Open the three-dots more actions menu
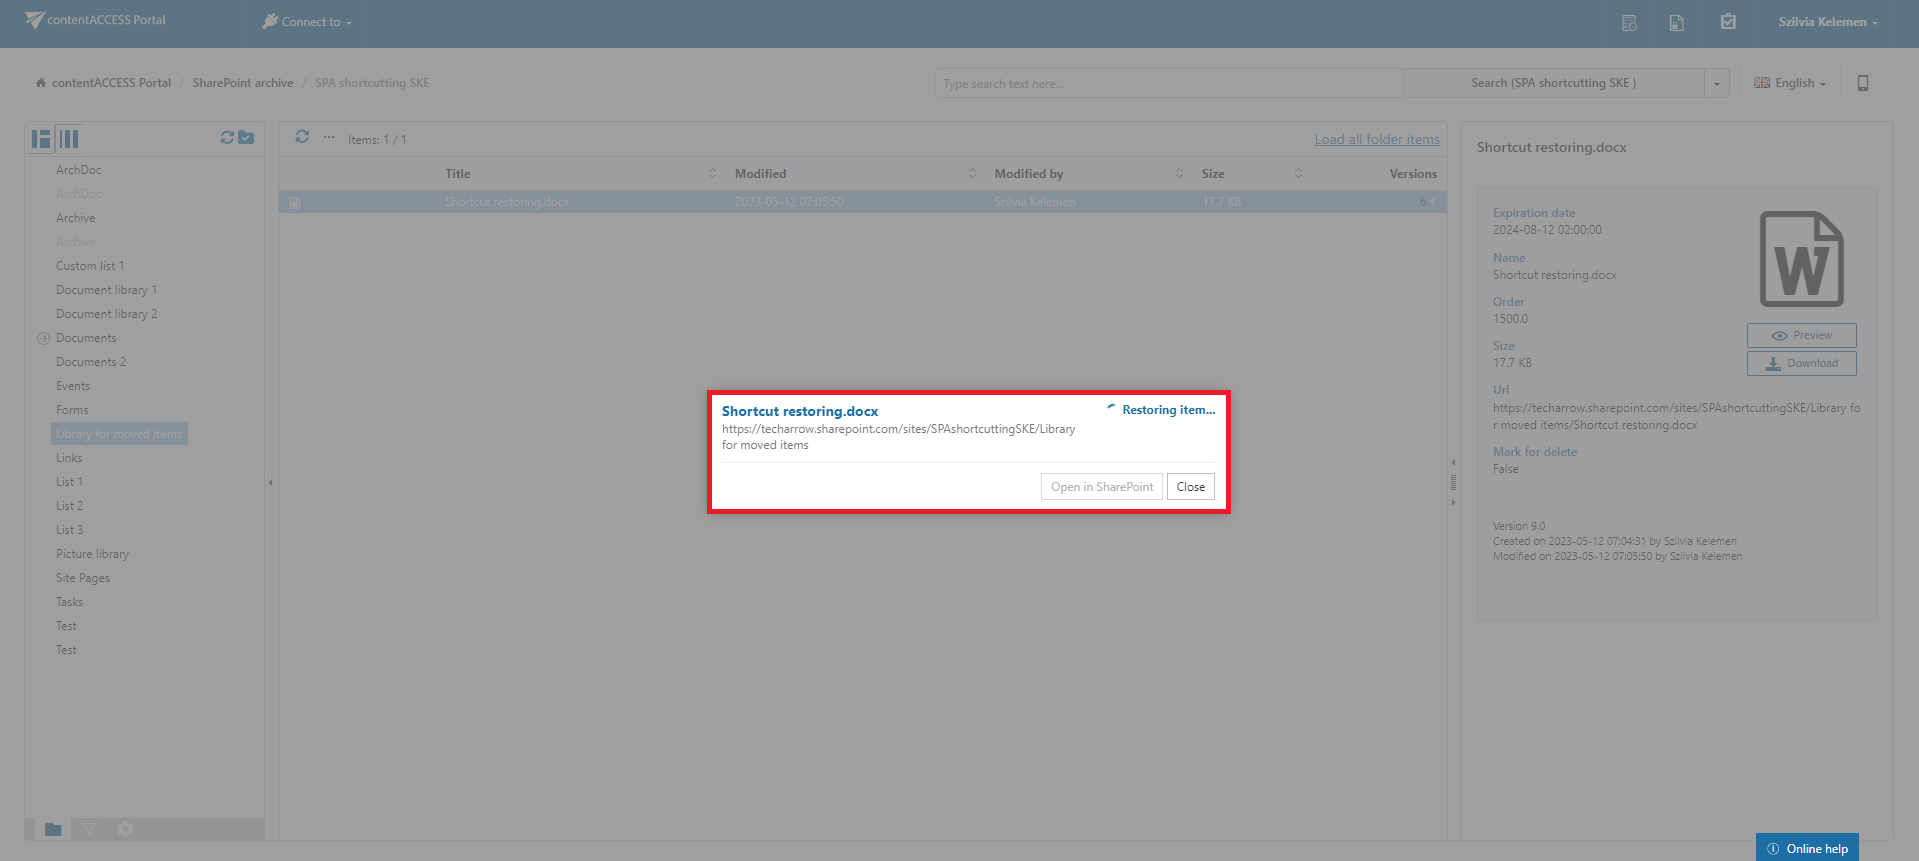The height and width of the screenshot is (861, 1919). tap(329, 137)
